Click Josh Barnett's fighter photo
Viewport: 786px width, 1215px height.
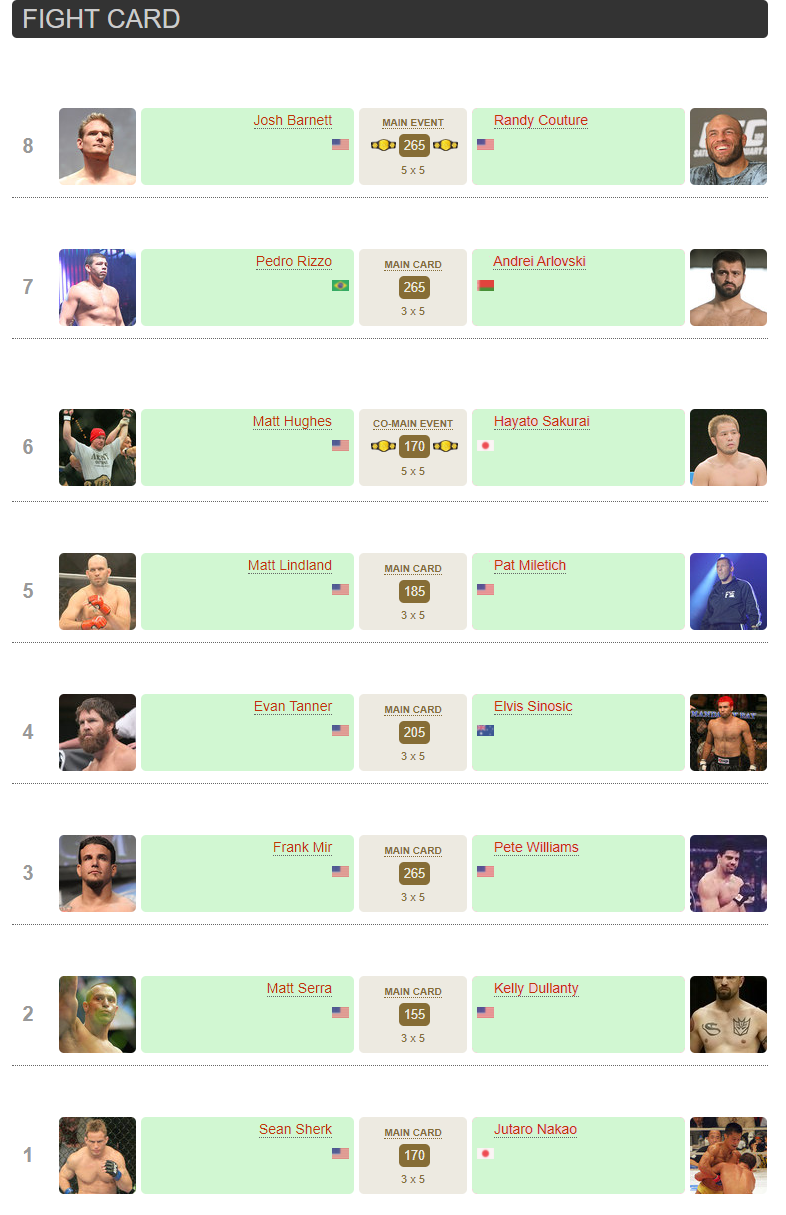(97, 146)
